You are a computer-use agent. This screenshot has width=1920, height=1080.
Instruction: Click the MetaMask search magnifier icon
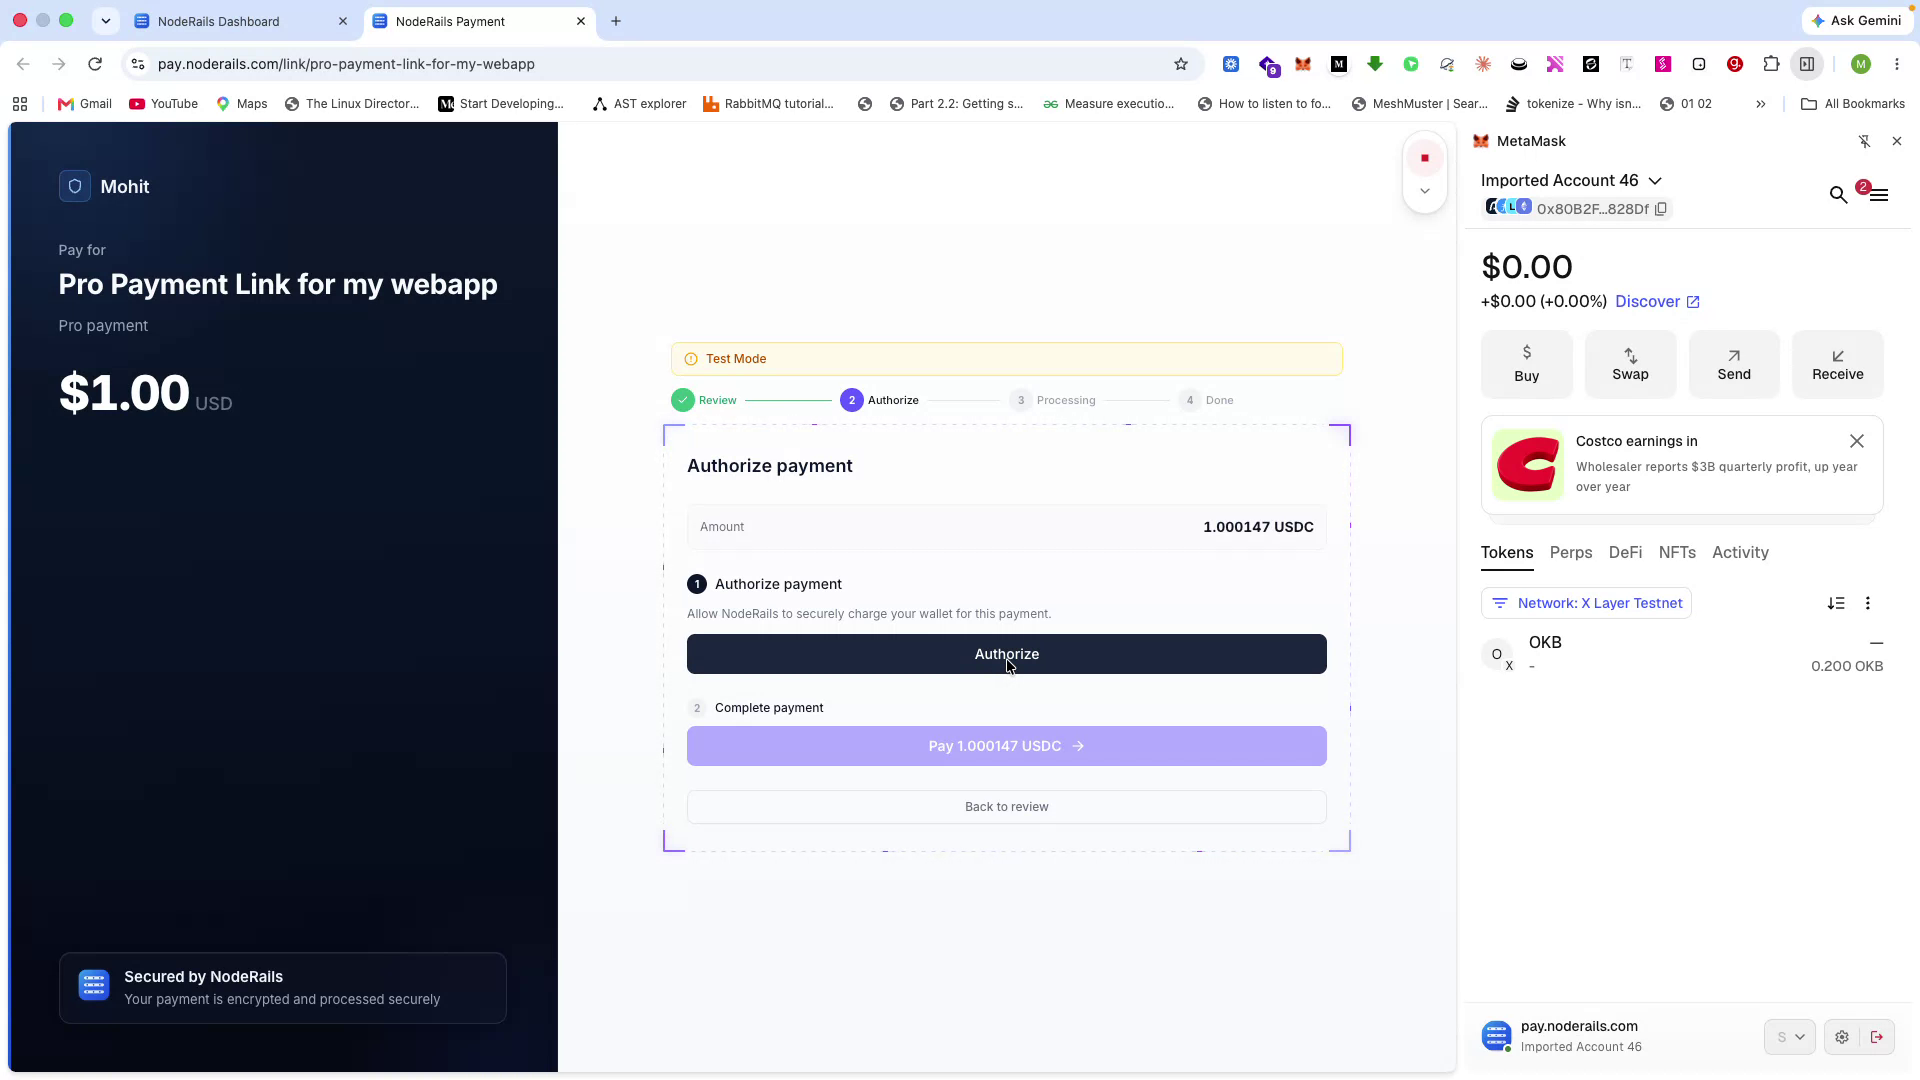(1838, 195)
